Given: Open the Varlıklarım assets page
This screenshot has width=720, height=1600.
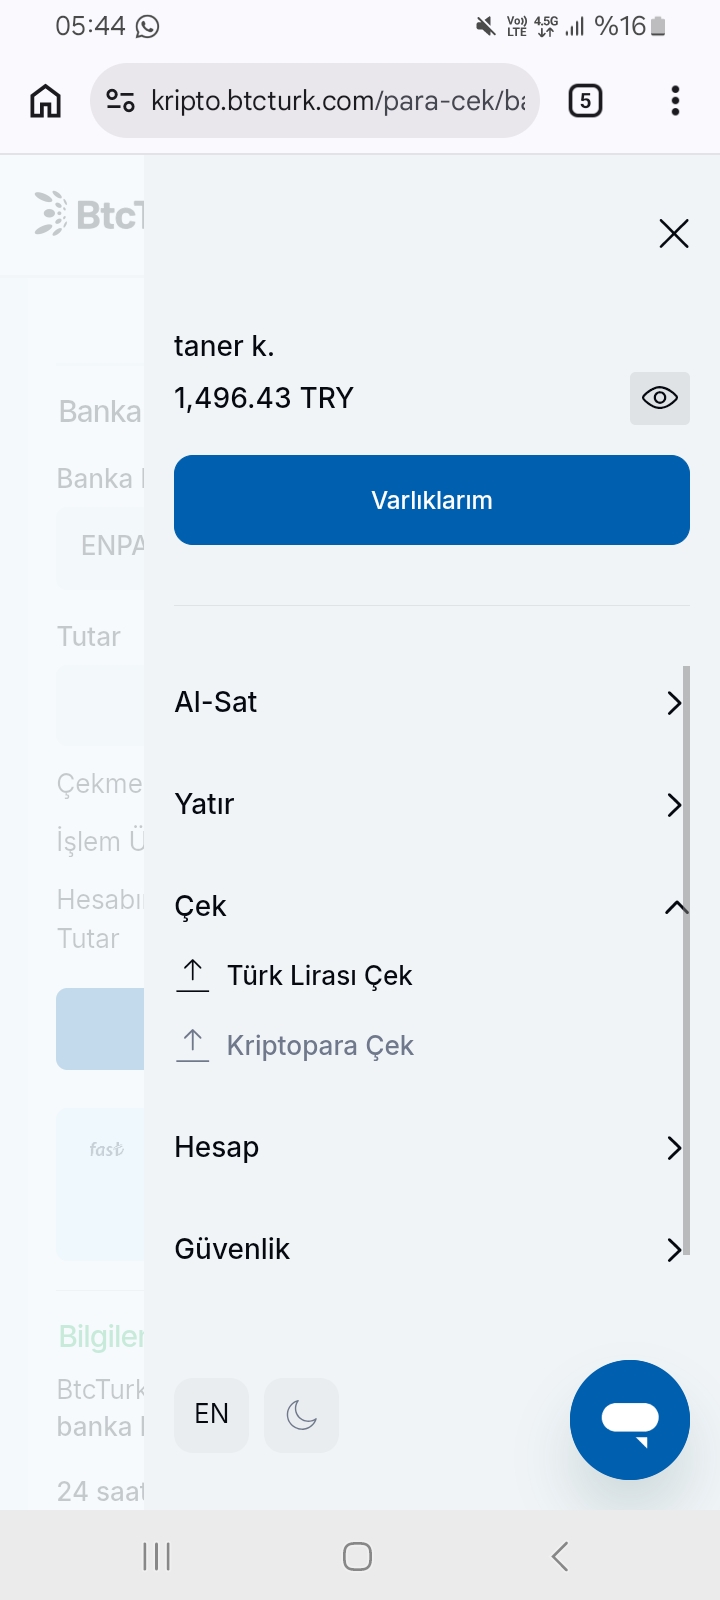Looking at the screenshot, I should coord(432,500).
